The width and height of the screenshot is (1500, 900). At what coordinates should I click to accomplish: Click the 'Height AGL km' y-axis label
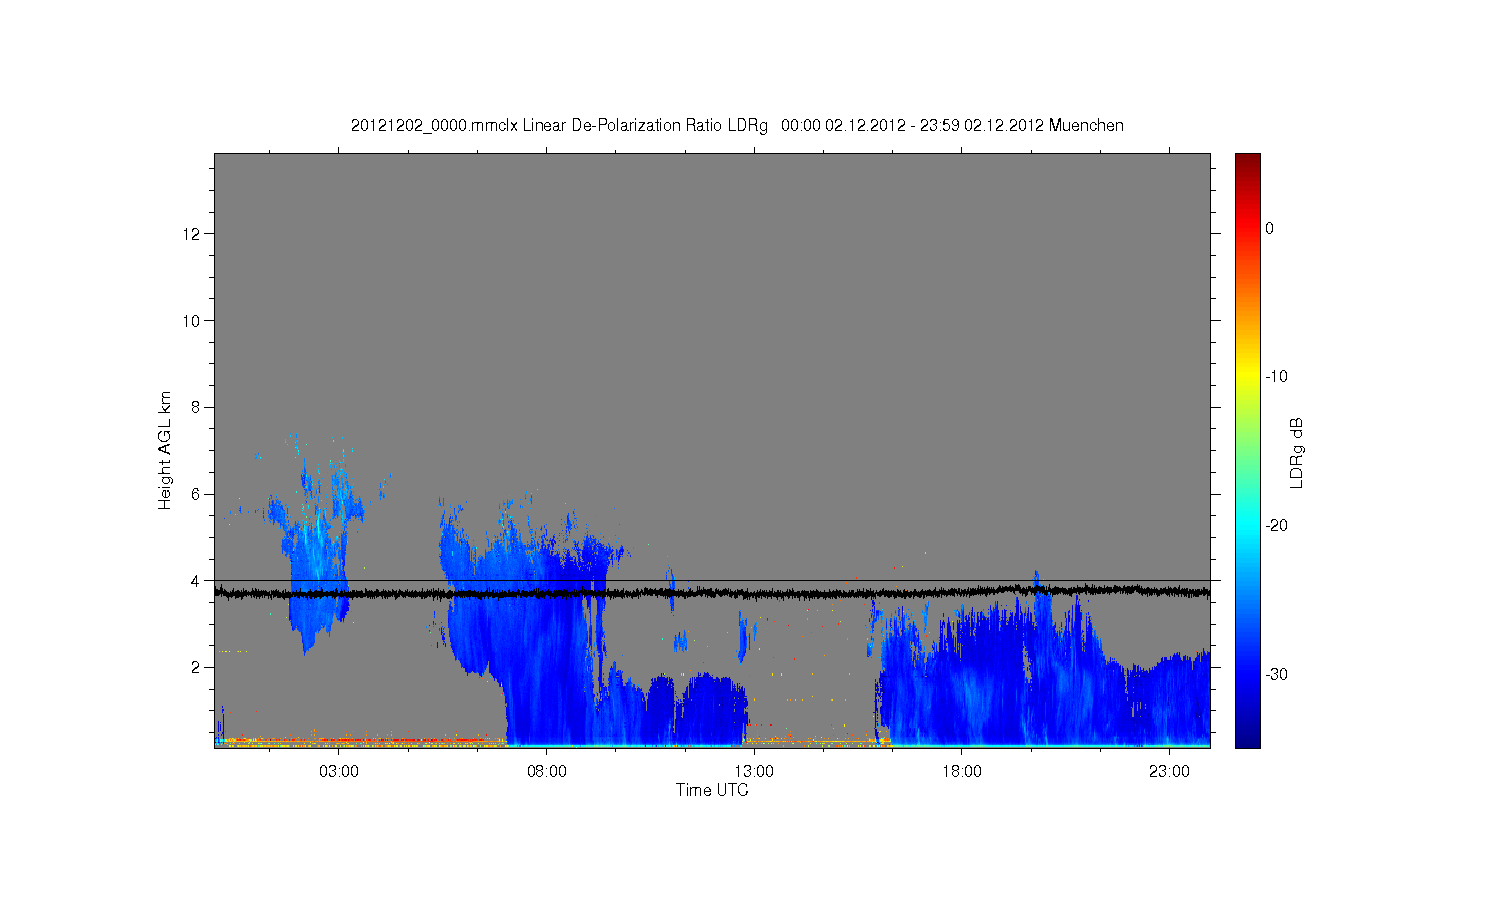pos(165,450)
